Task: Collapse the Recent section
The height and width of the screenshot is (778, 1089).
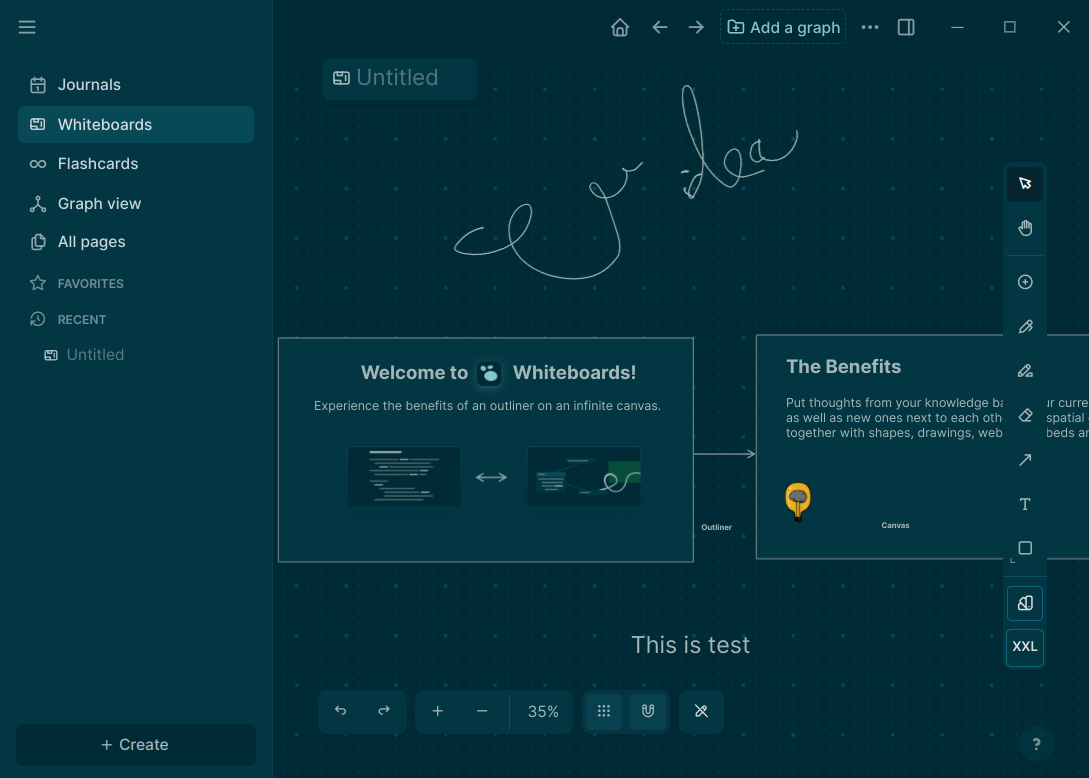Action: click(x=79, y=319)
